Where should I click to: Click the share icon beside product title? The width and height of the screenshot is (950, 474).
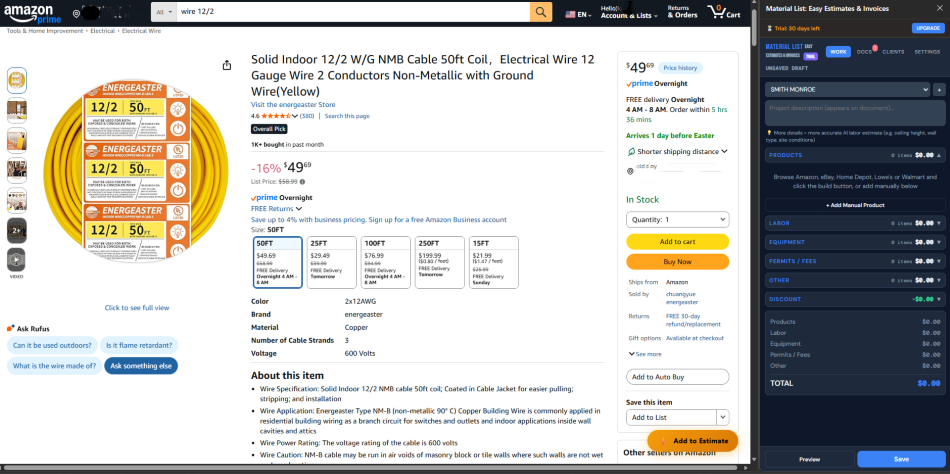pyautogui.click(x=227, y=66)
